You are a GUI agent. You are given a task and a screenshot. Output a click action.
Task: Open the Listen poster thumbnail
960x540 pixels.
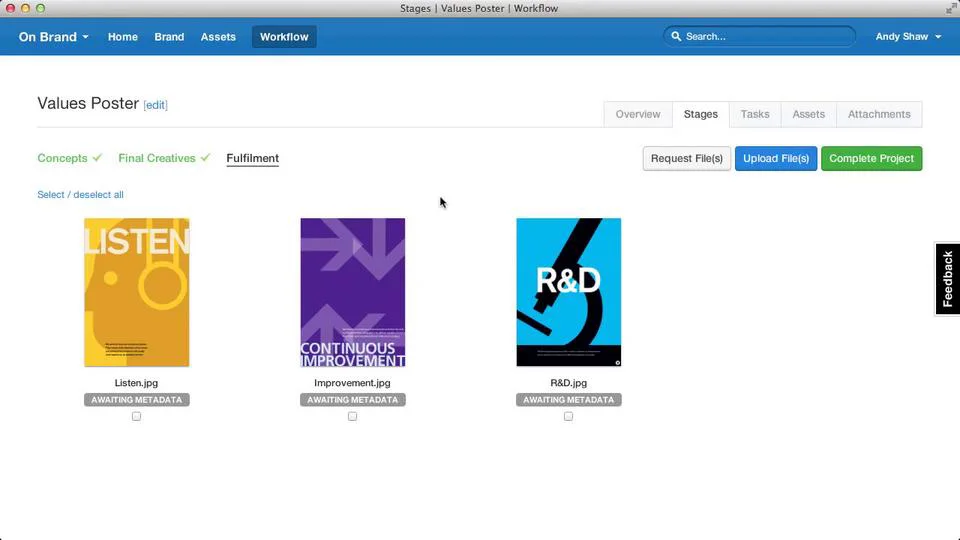point(137,293)
